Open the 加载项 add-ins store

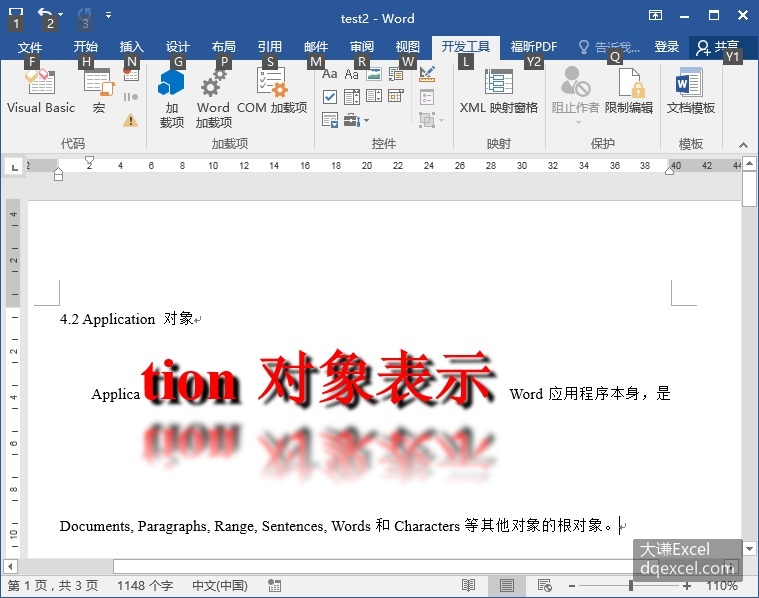[x=172, y=98]
